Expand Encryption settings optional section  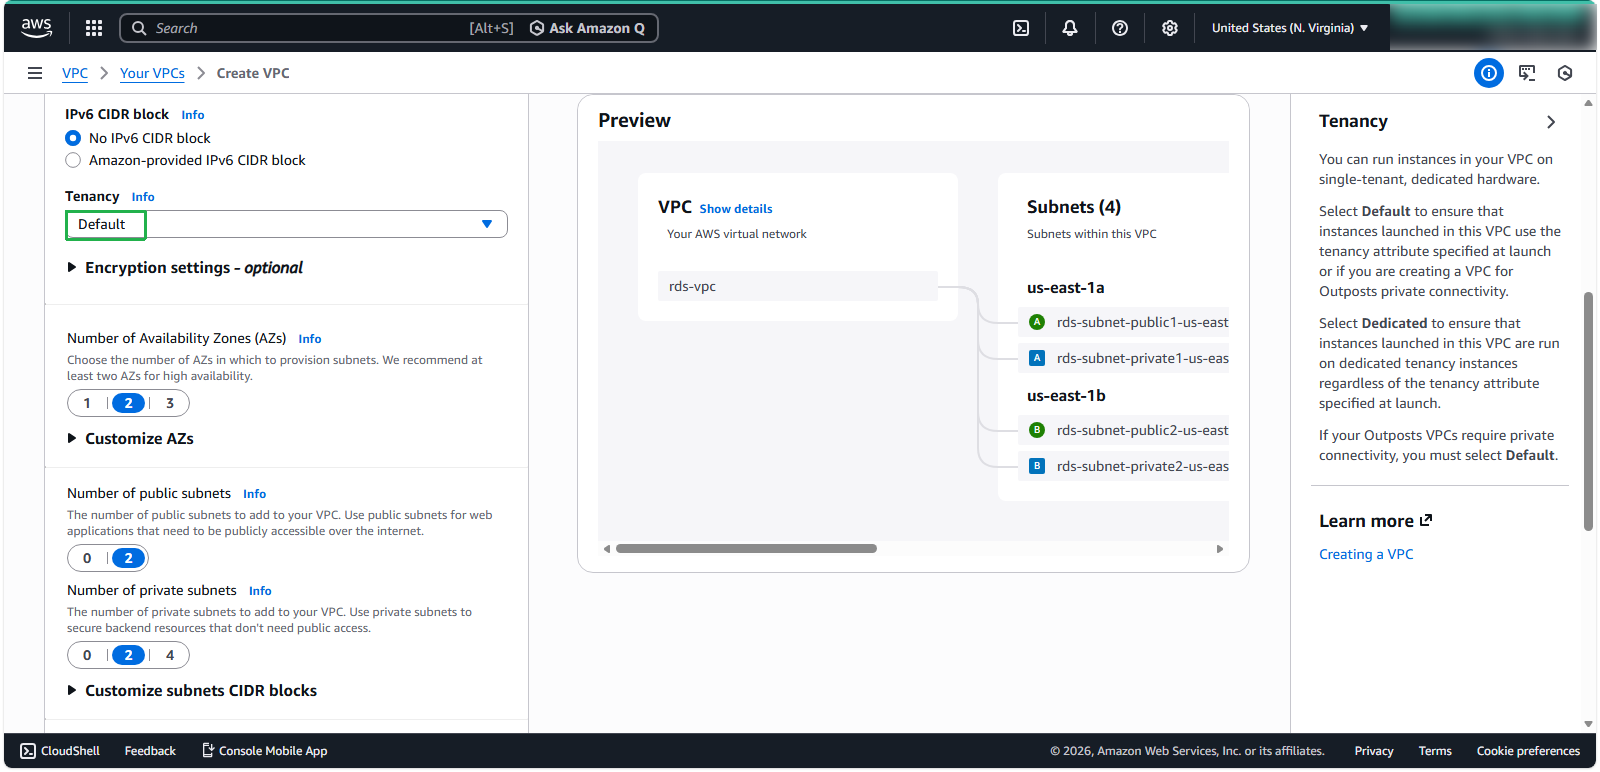(x=185, y=268)
